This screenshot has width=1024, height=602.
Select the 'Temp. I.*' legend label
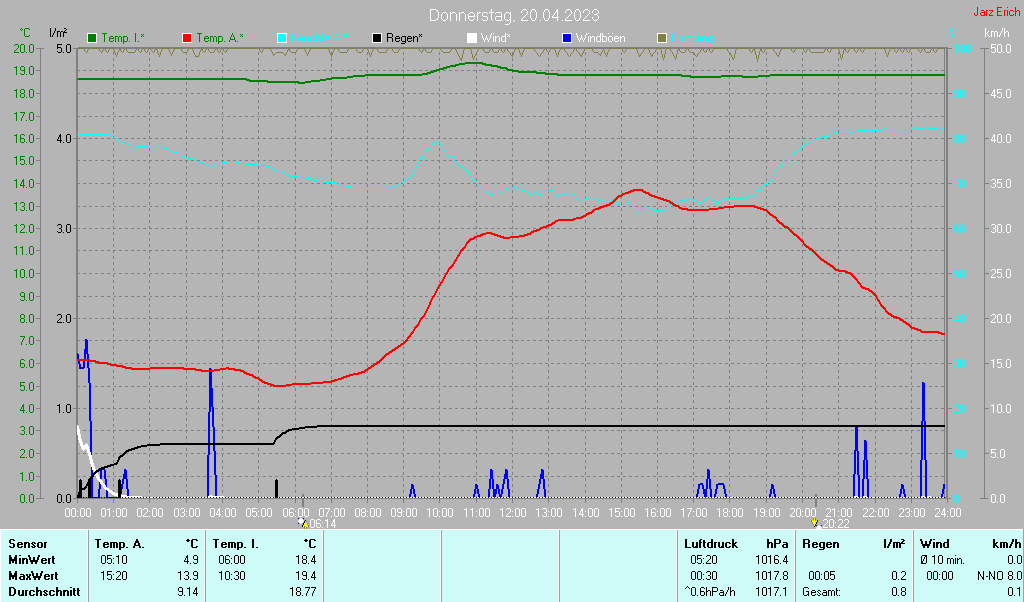coord(123,39)
